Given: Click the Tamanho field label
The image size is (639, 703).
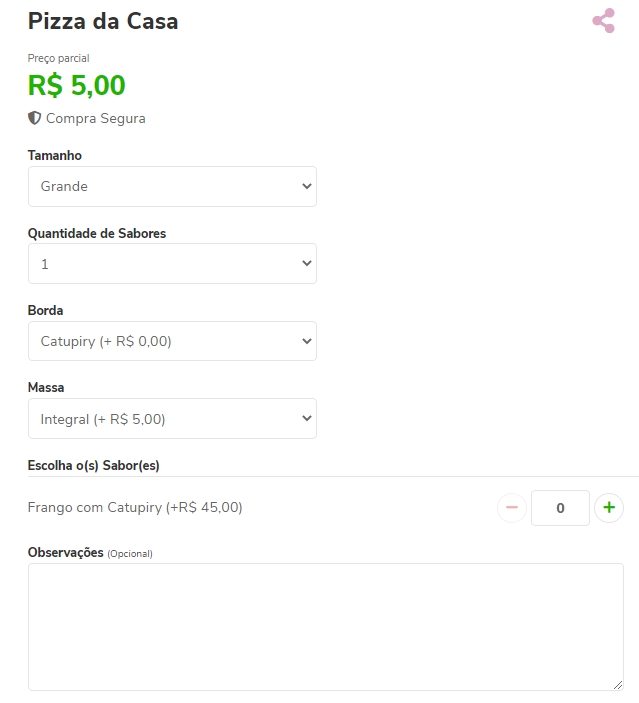Looking at the screenshot, I should click(55, 156).
